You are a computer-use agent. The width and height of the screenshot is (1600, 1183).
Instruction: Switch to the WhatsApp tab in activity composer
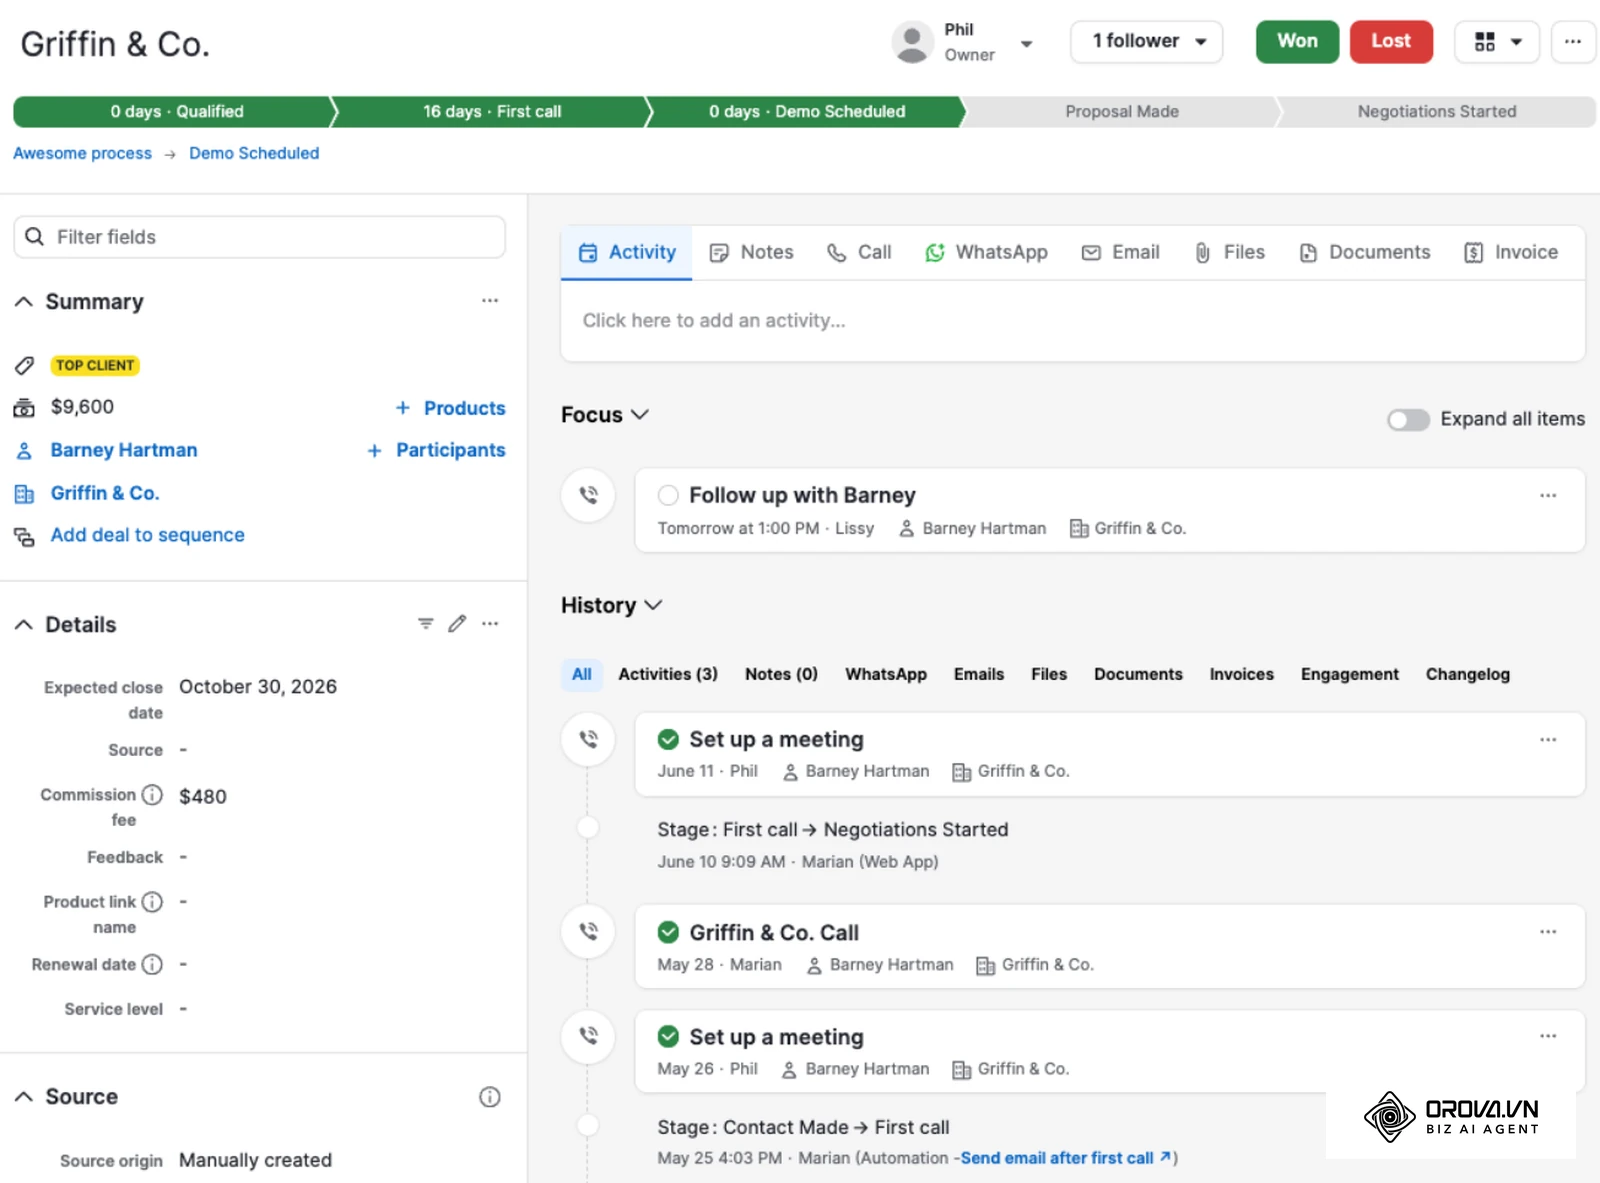point(986,253)
